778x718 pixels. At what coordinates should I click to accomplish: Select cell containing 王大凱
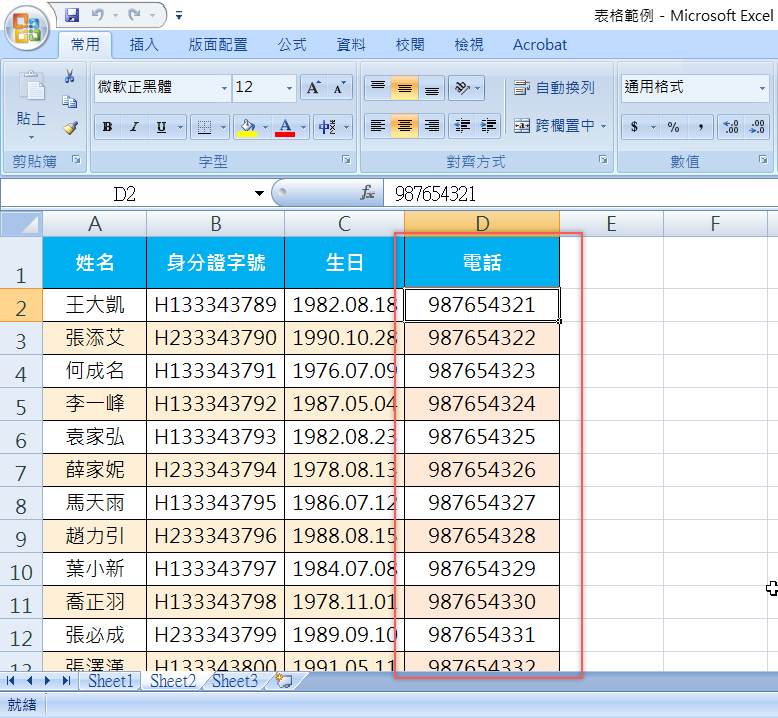point(95,305)
